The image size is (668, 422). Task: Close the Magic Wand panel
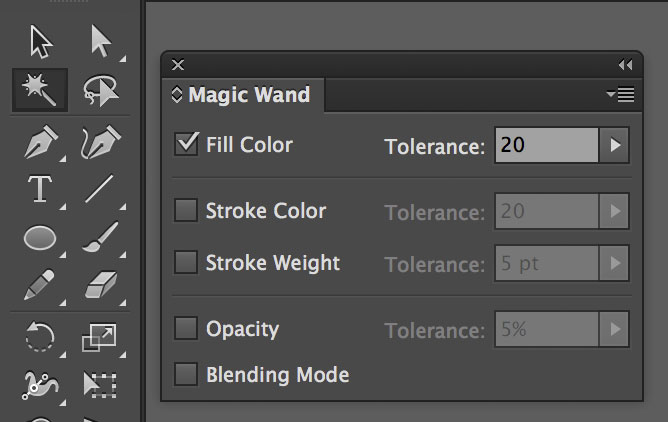pos(178,65)
